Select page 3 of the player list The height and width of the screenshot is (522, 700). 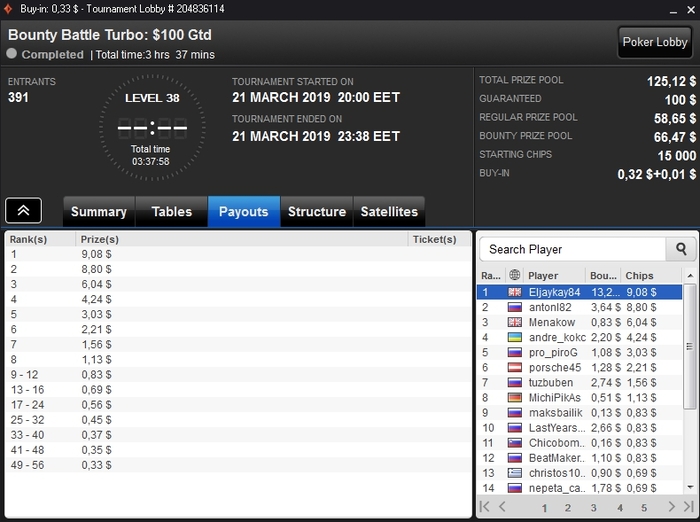(593, 508)
